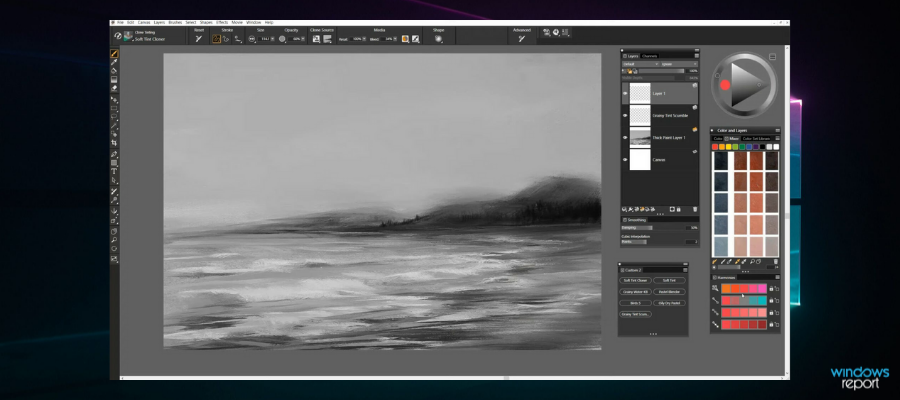Click second harmony rule icon
The image size is (900, 400).
(715, 300)
